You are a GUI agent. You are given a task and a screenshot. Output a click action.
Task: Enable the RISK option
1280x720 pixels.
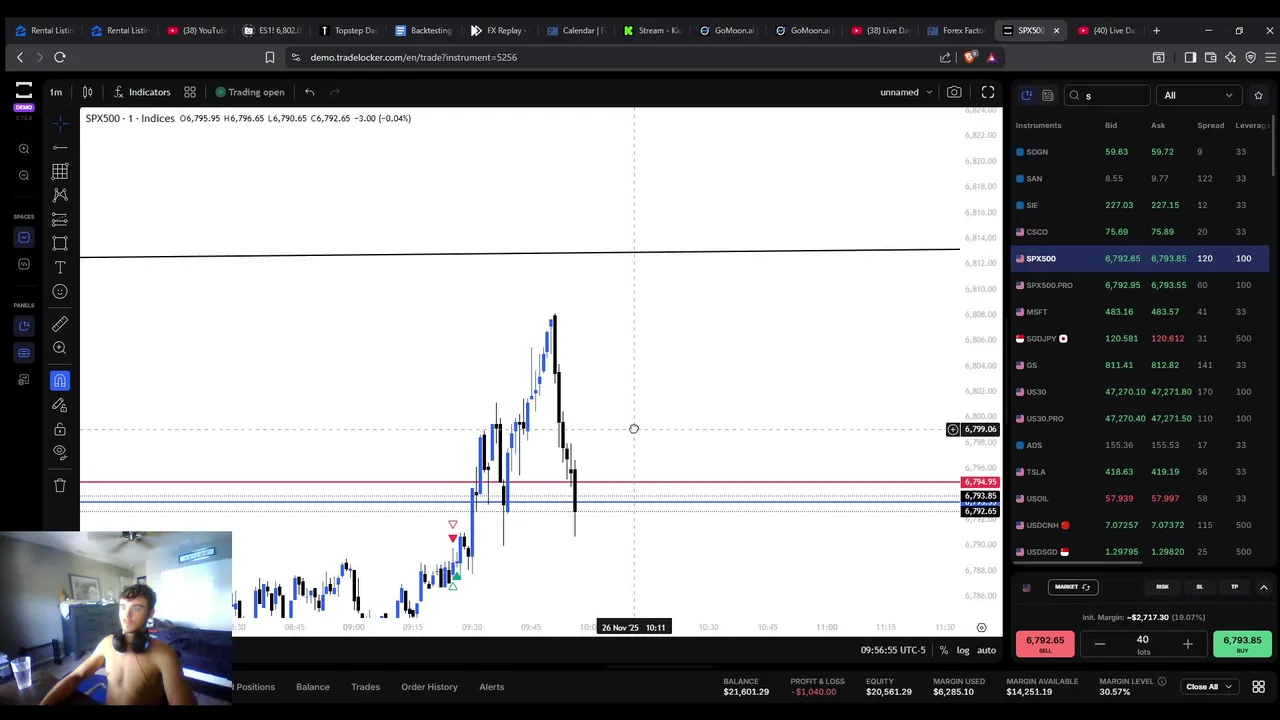click(1162, 587)
